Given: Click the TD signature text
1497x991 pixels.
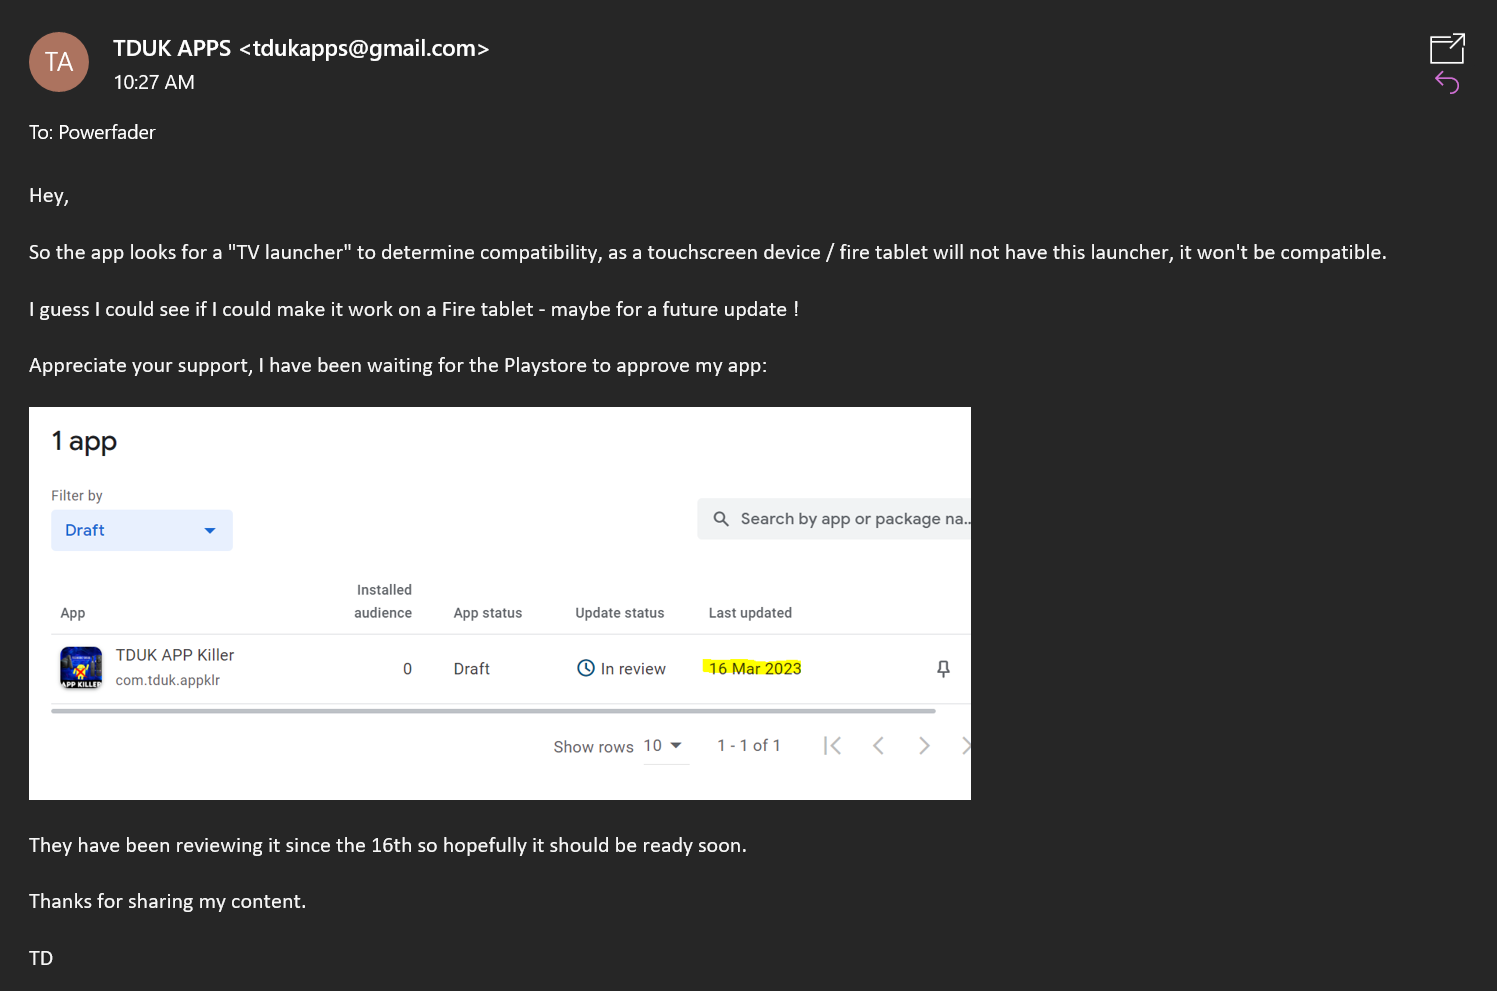Looking at the screenshot, I should (x=41, y=958).
